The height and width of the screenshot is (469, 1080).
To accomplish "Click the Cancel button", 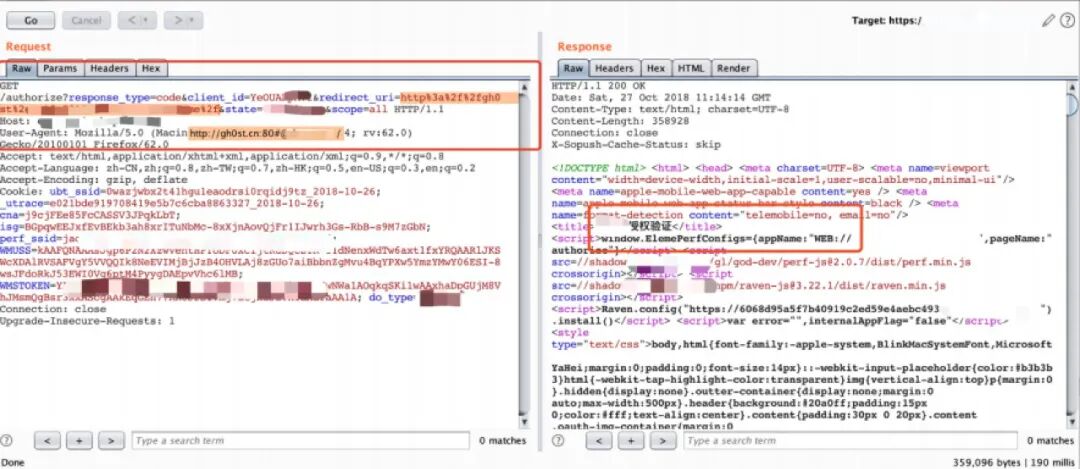I will [x=86, y=21].
